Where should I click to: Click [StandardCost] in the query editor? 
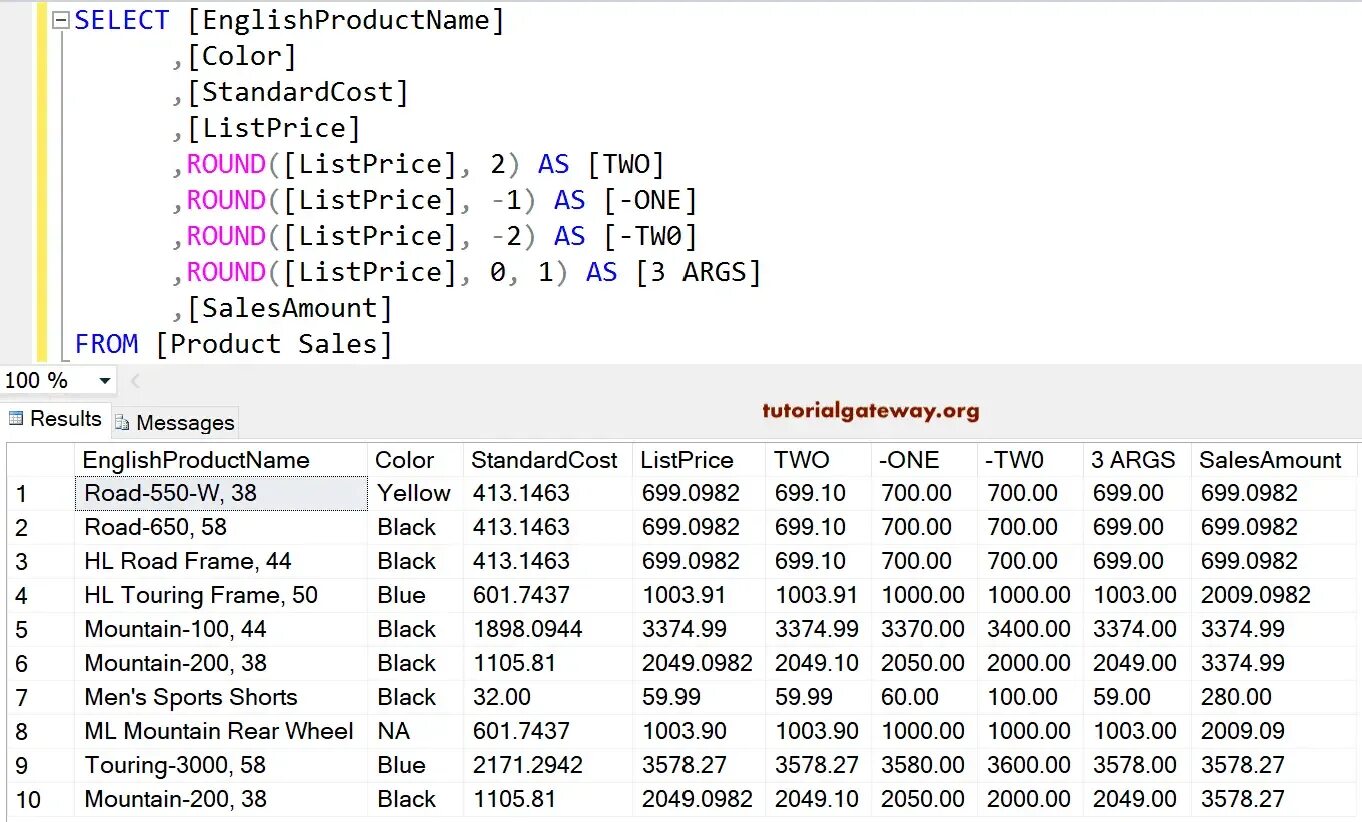(298, 92)
